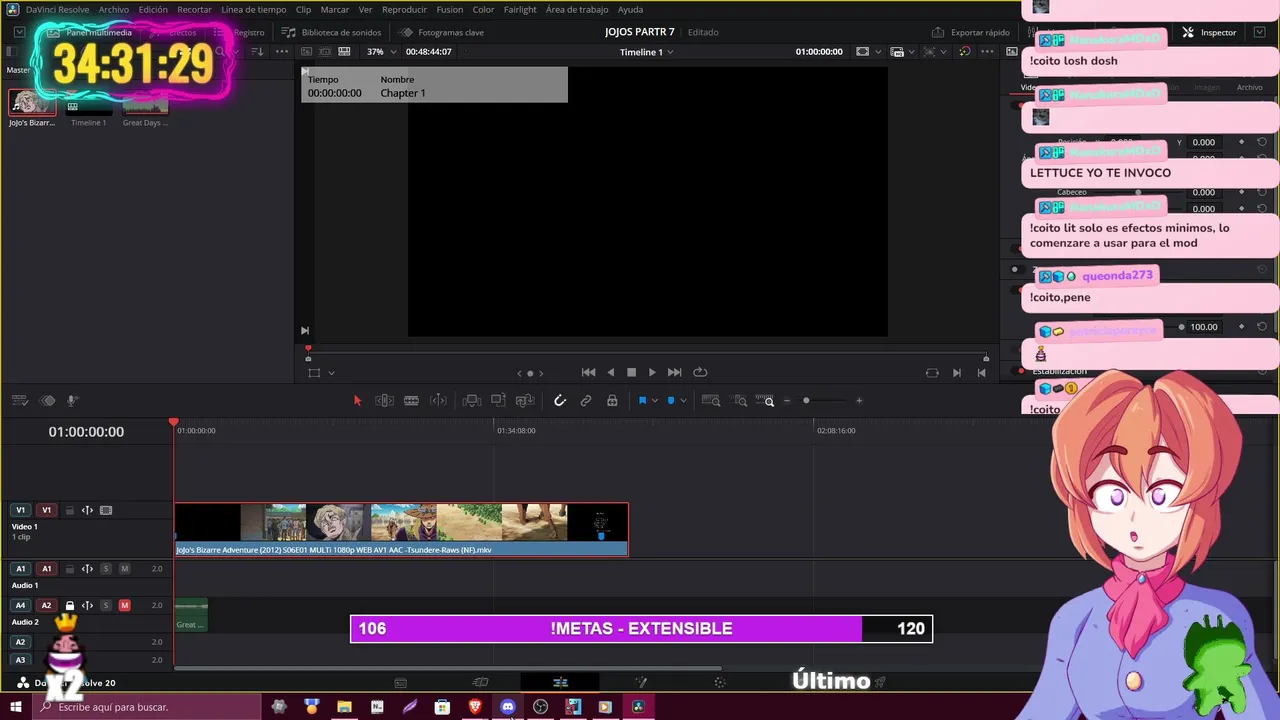Play the timeline forward
Image resolution: width=1280 pixels, height=720 pixels.
click(652, 373)
